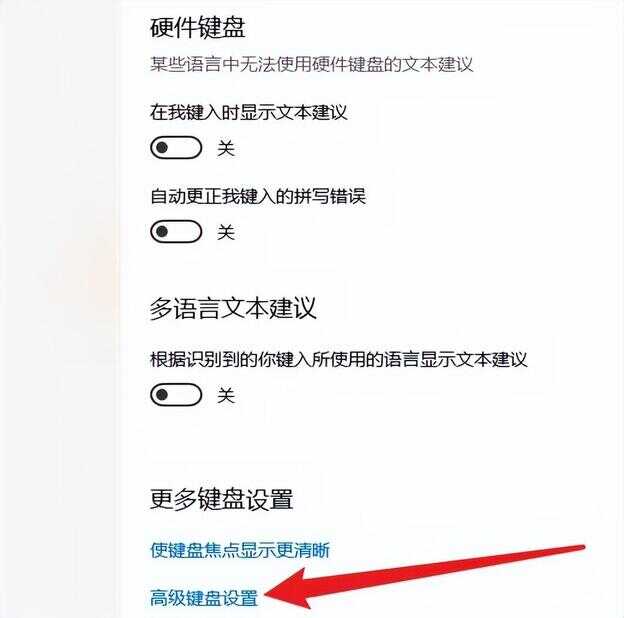Toggle 自动更正我键入的拼写错误 switch
Image resolution: width=624 pixels, height=618 pixels.
(x=176, y=231)
